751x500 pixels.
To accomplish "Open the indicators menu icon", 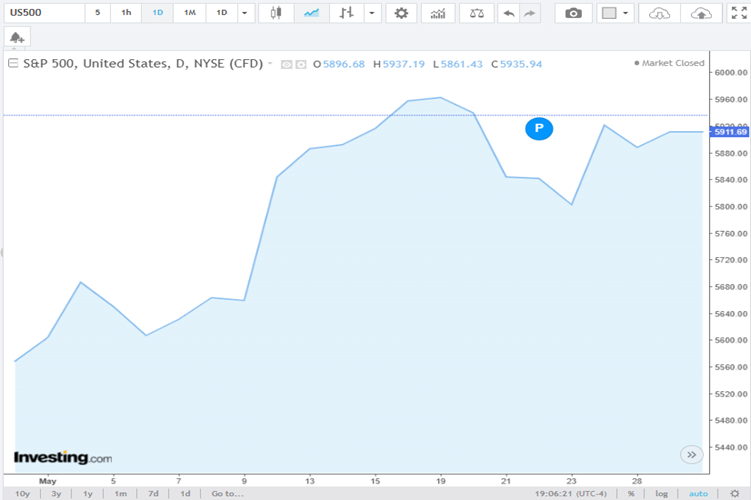I will 438,13.
